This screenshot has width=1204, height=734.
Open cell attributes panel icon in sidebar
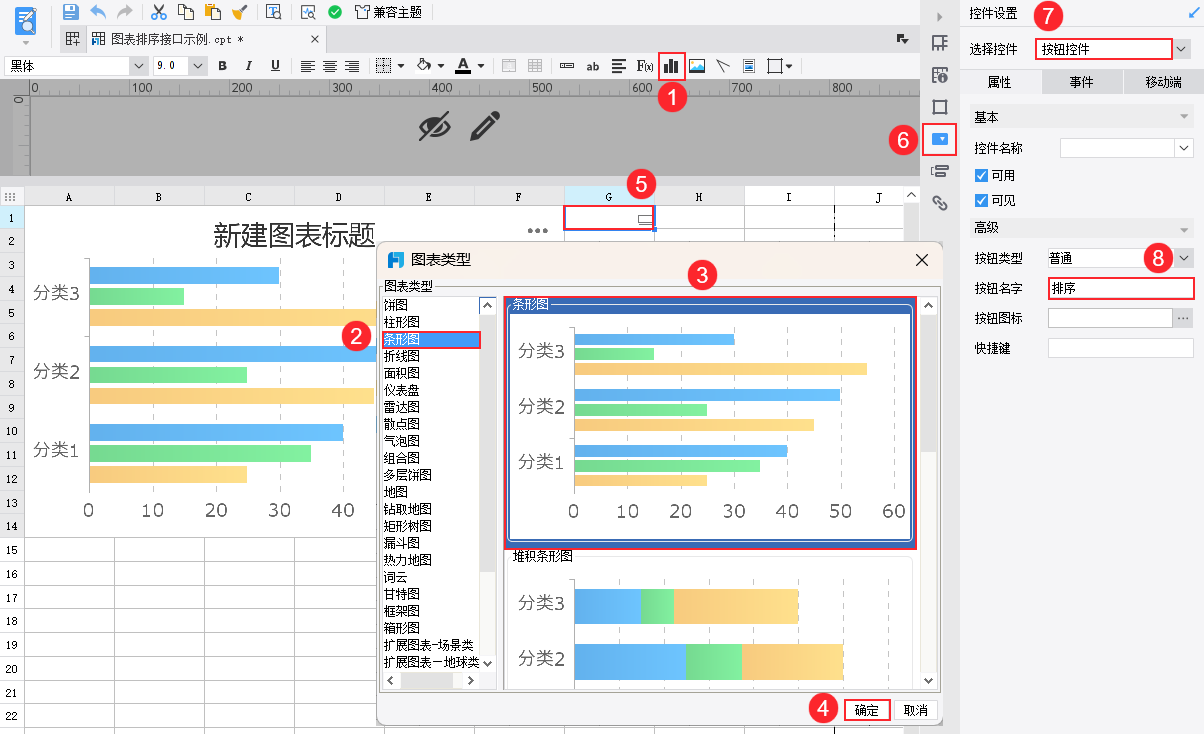coord(939,75)
